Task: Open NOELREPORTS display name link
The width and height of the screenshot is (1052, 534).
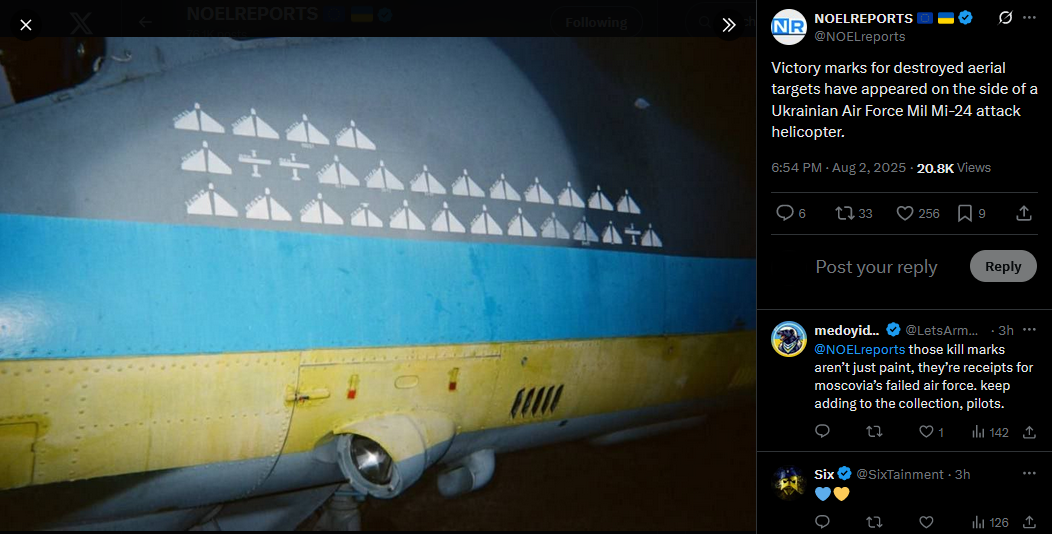Action: pos(863,18)
